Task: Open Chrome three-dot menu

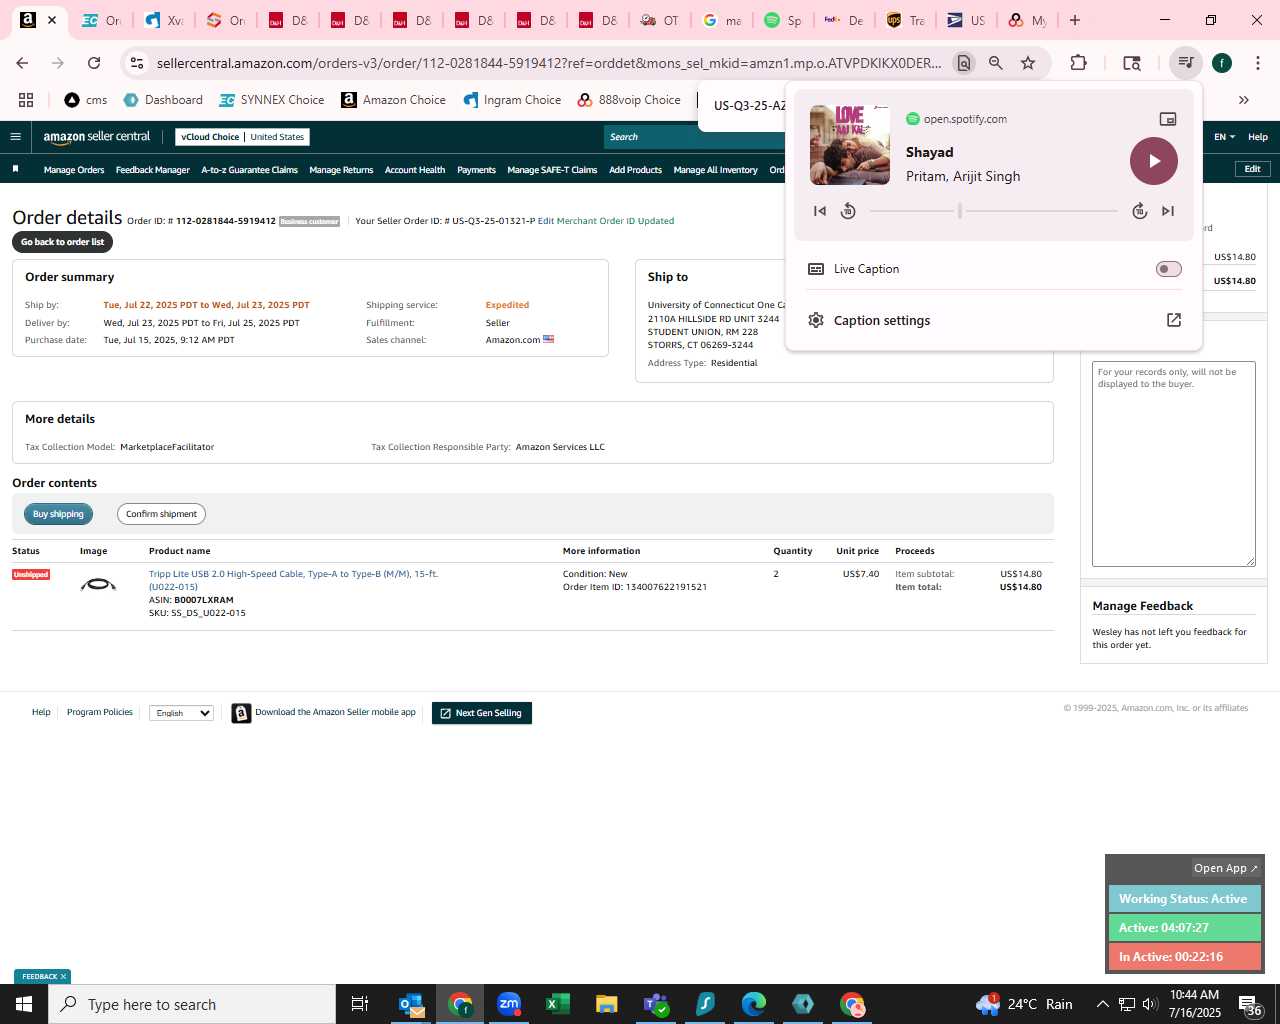Action: pos(1257,63)
